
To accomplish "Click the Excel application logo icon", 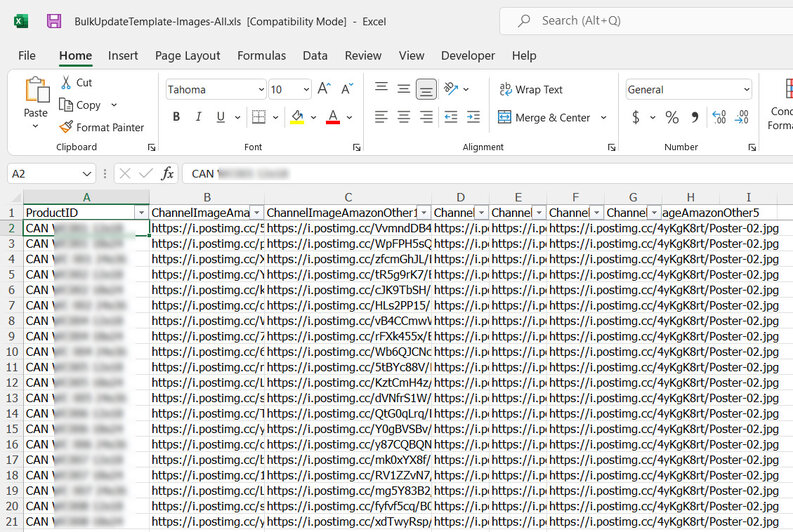I will click(x=21, y=21).
